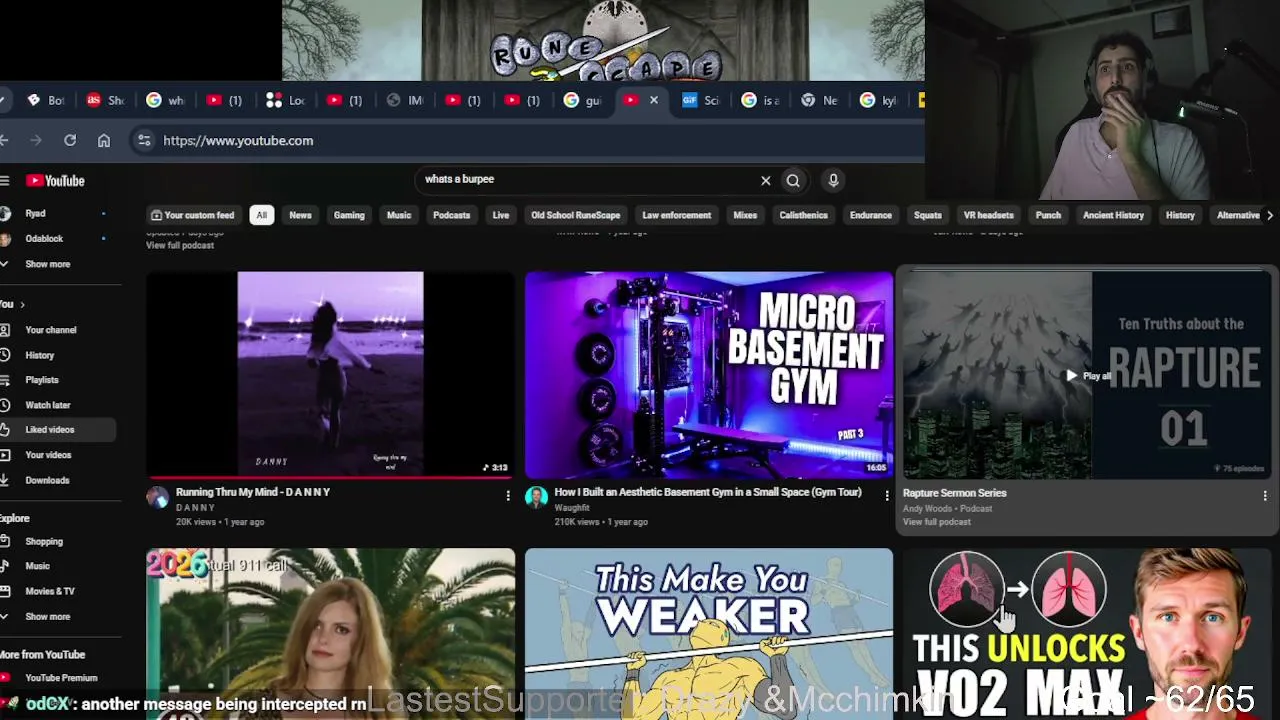Viewport: 1280px width, 720px height.
Task: Switch to the 'Sci' browser tab
Action: [x=701, y=100]
